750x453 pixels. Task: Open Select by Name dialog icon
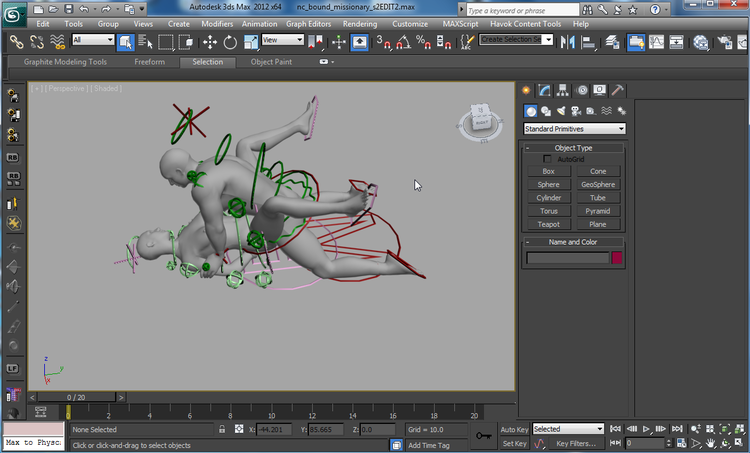[x=145, y=42]
